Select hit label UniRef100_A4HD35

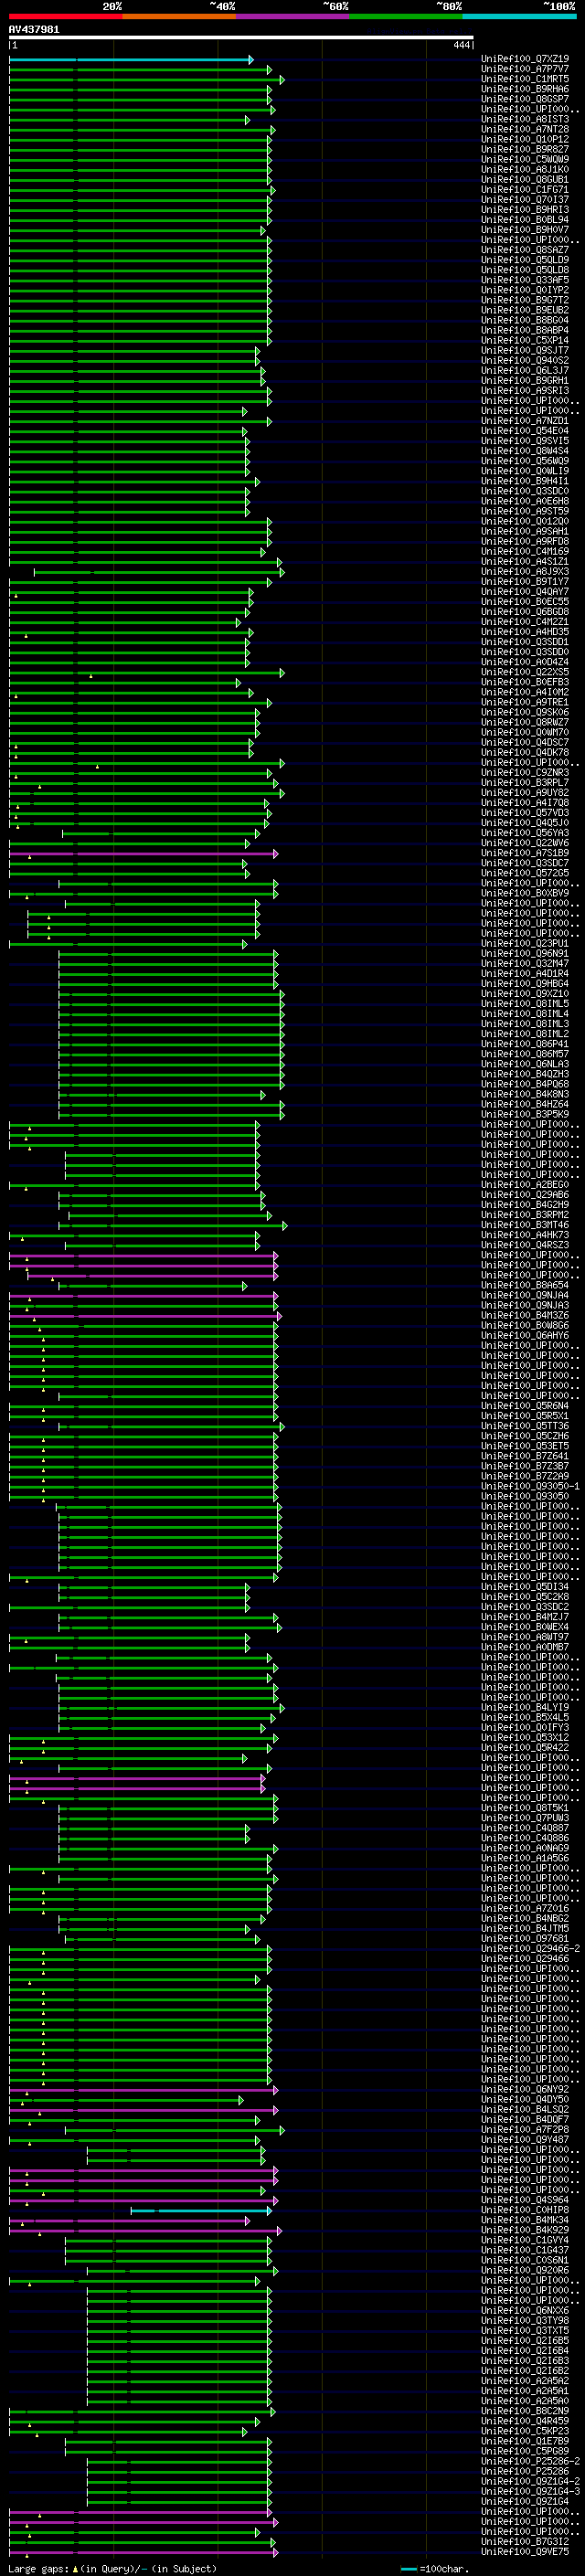coord(525,631)
